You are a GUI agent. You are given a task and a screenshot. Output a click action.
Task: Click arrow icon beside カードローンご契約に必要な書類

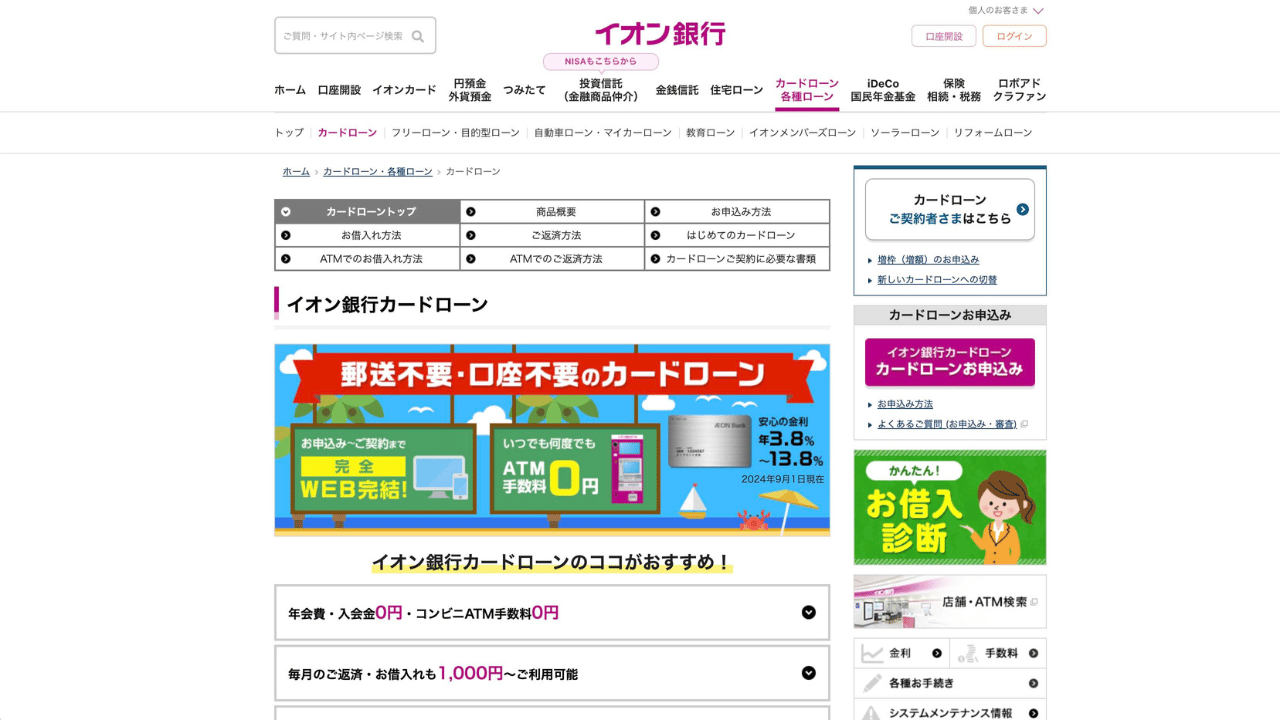click(x=655, y=258)
